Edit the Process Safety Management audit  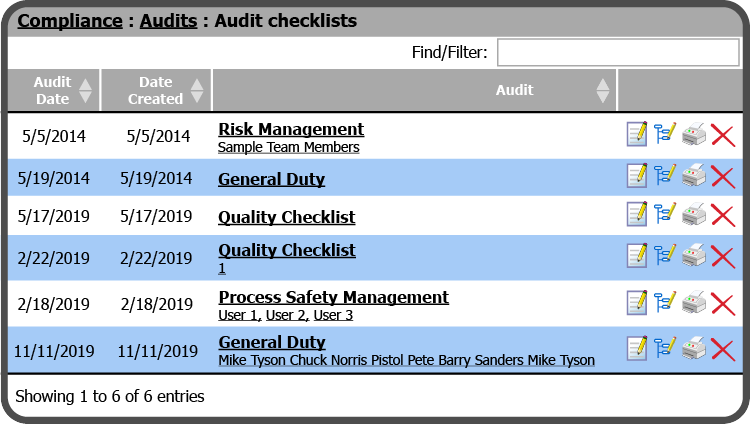pyautogui.click(x=636, y=302)
